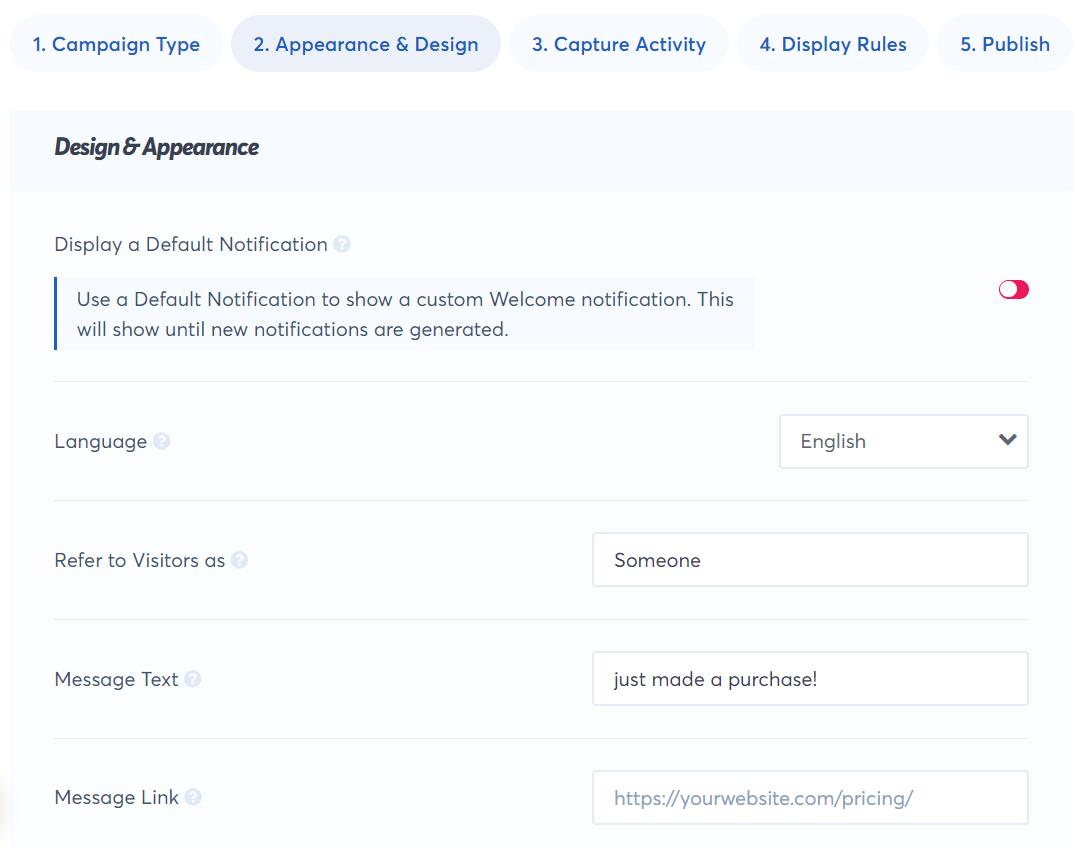Enable the Display a Default Notification toggle
This screenshot has width=1076, height=848.
click(x=1013, y=289)
